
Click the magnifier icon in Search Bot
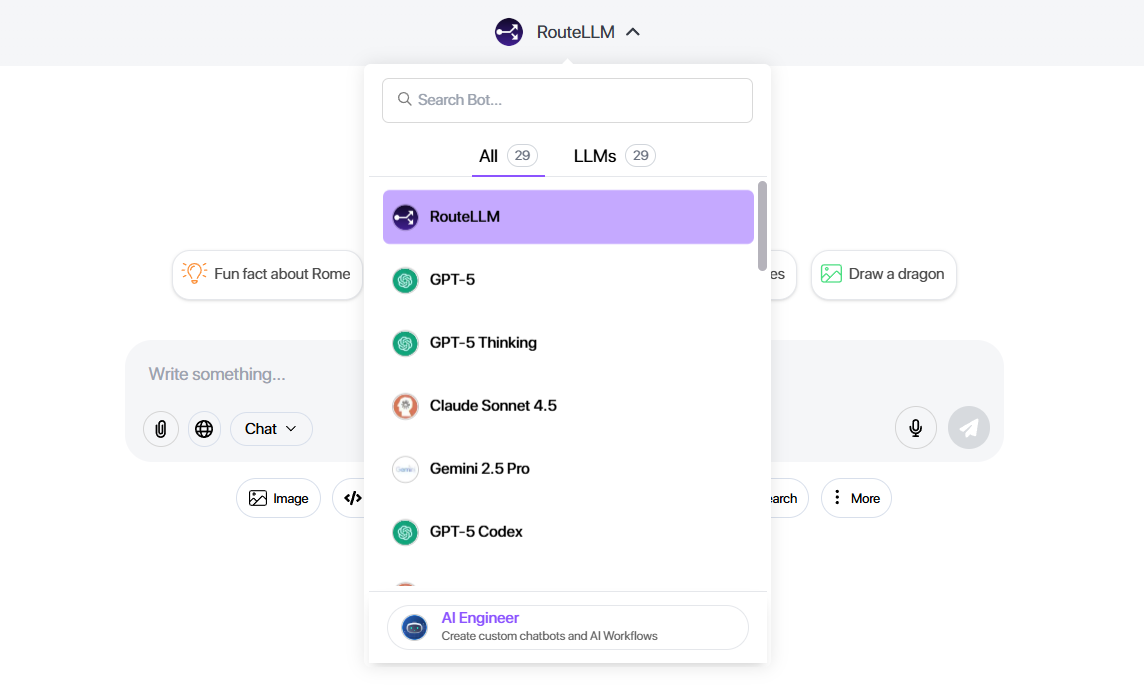(404, 99)
